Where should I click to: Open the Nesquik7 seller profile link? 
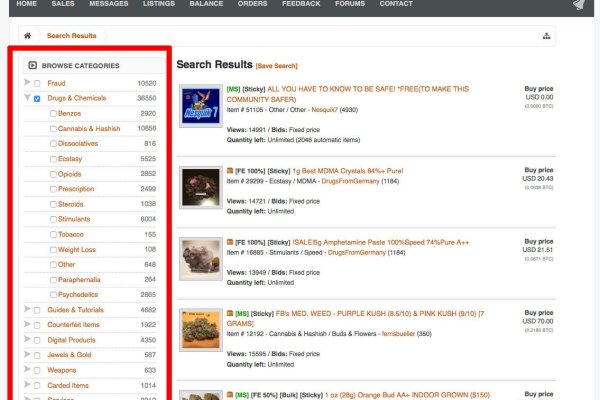tap(328, 109)
